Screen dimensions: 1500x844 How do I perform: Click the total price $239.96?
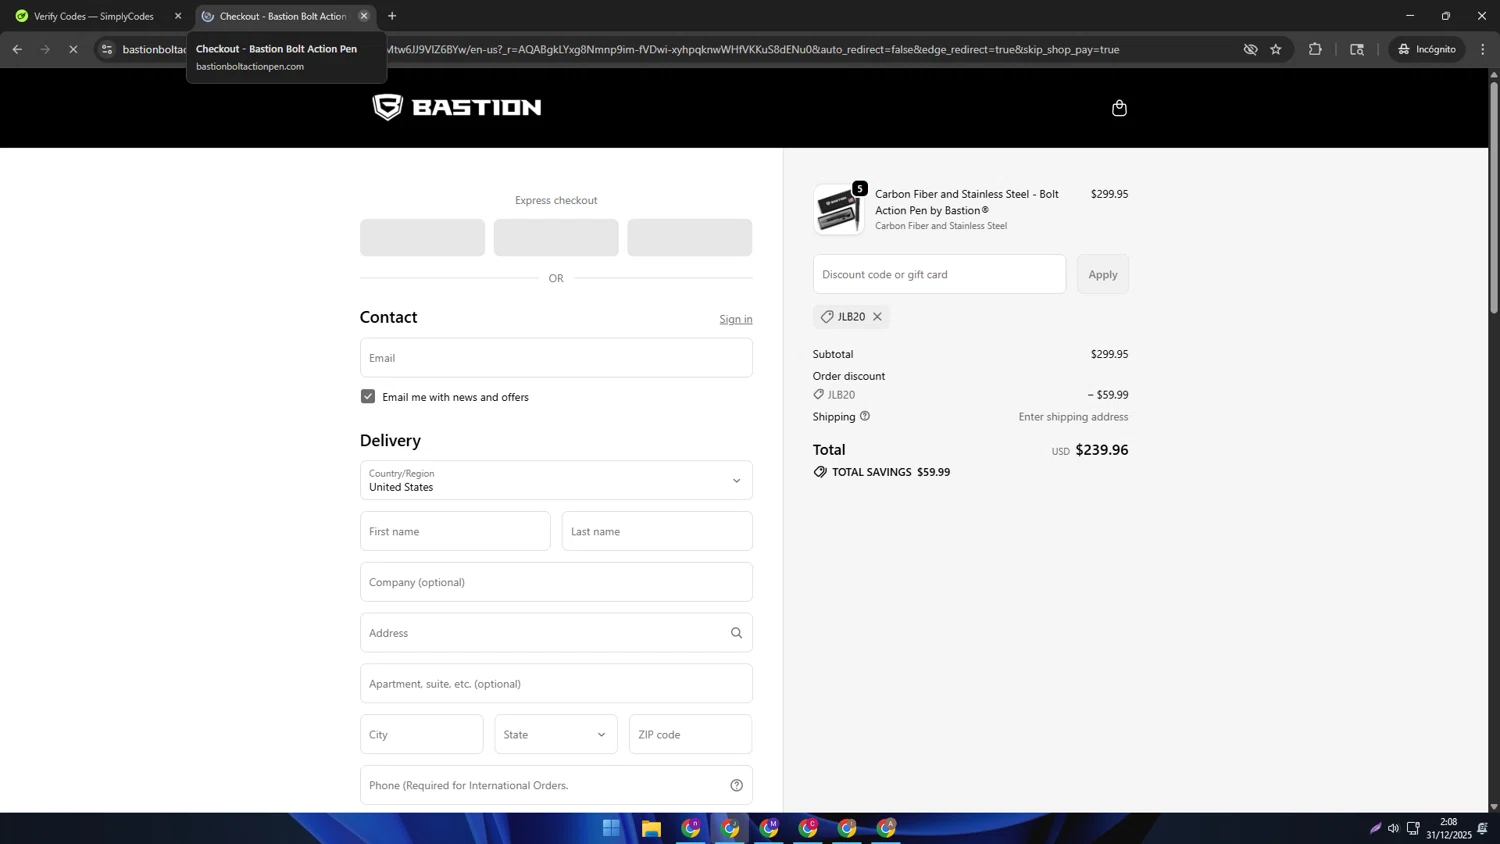pos(1101,450)
